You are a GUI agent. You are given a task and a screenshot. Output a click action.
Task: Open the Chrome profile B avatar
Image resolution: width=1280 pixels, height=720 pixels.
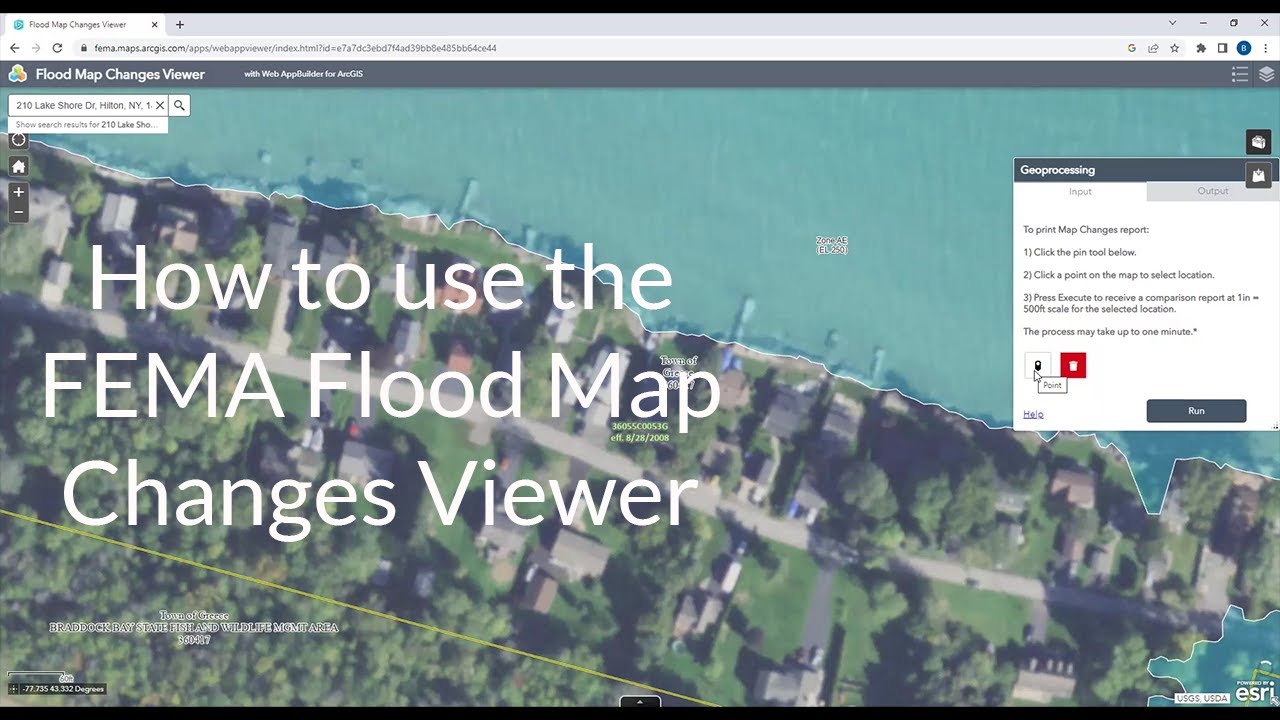(x=1244, y=48)
